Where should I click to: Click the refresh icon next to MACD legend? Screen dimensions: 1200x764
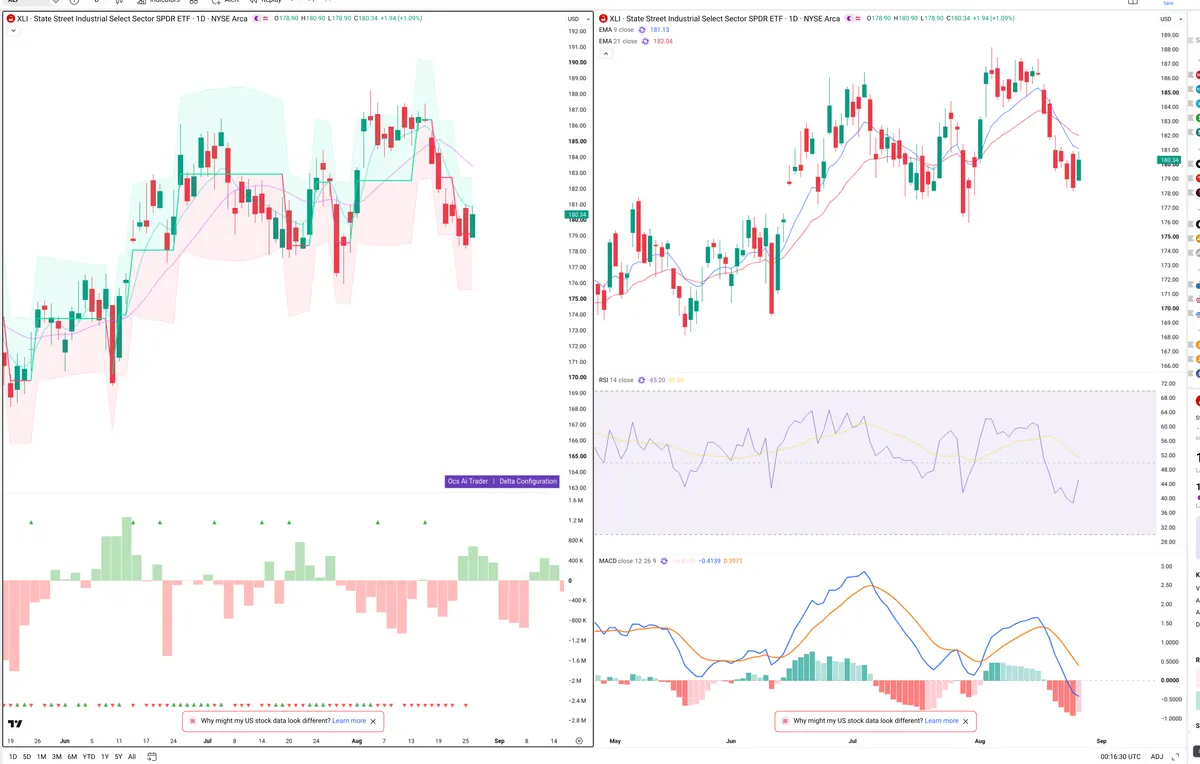pos(663,561)
